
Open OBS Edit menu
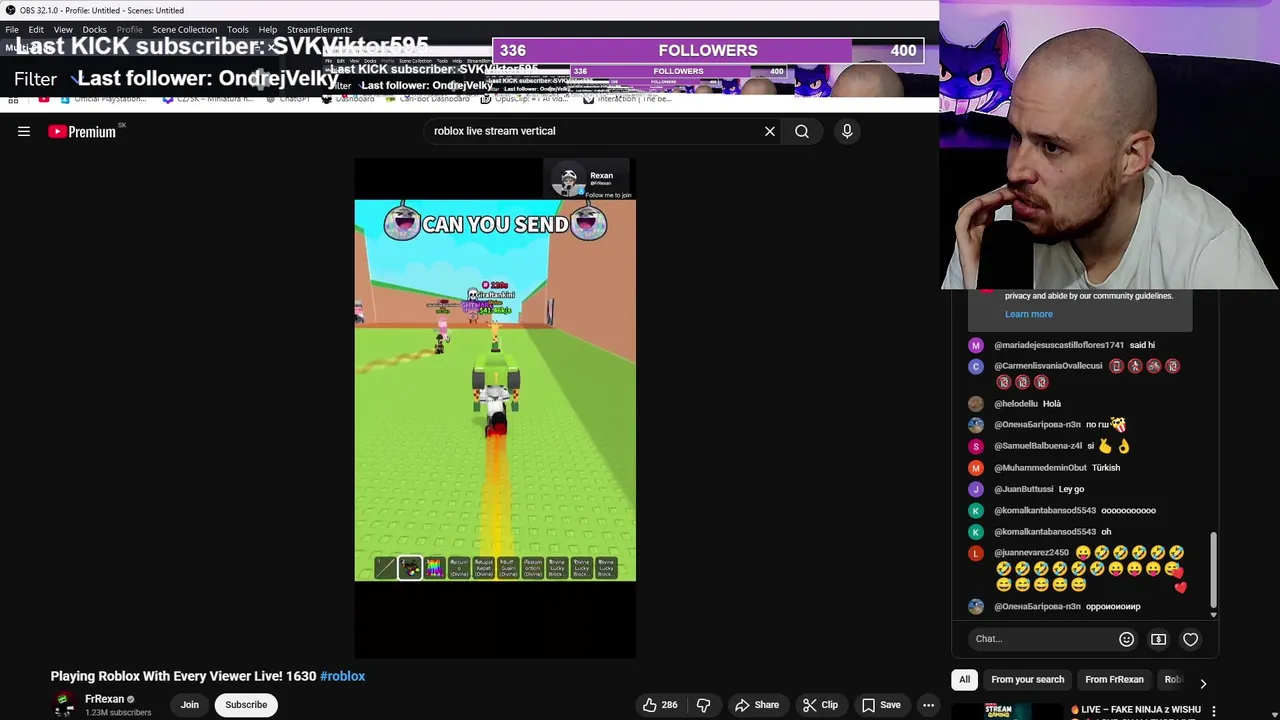(x=36, y=30)
